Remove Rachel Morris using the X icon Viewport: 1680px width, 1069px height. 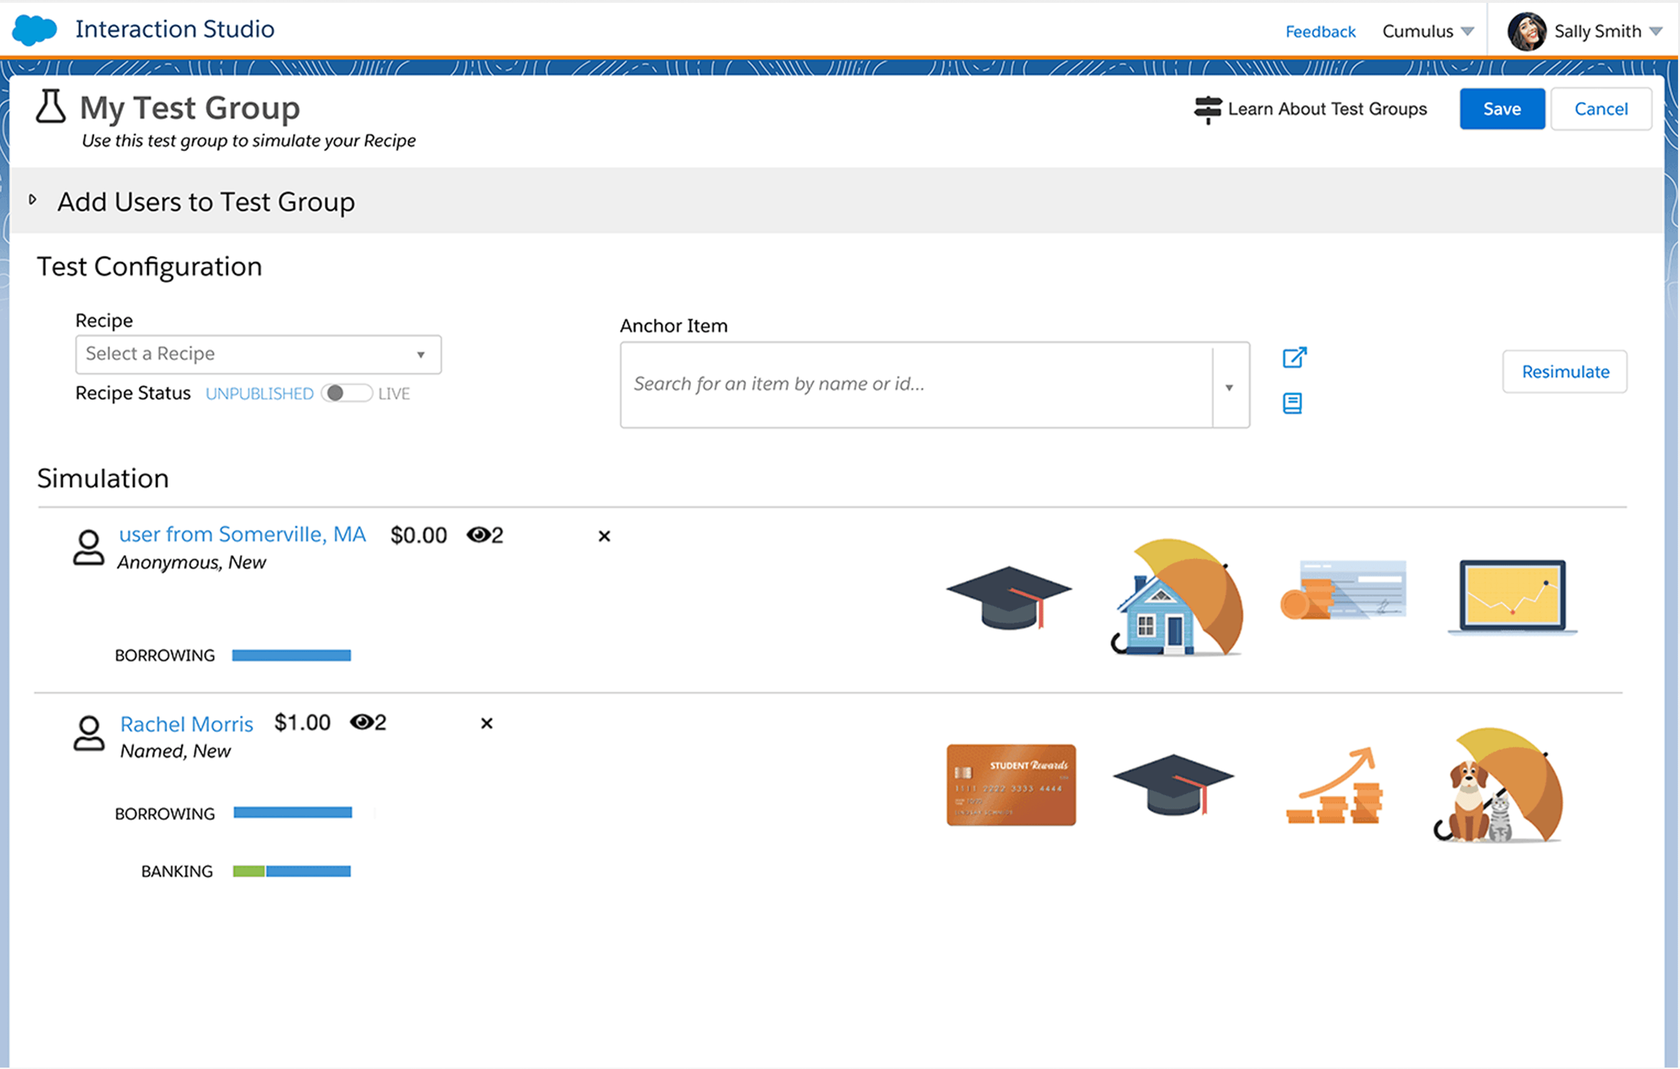coord(487,723)
